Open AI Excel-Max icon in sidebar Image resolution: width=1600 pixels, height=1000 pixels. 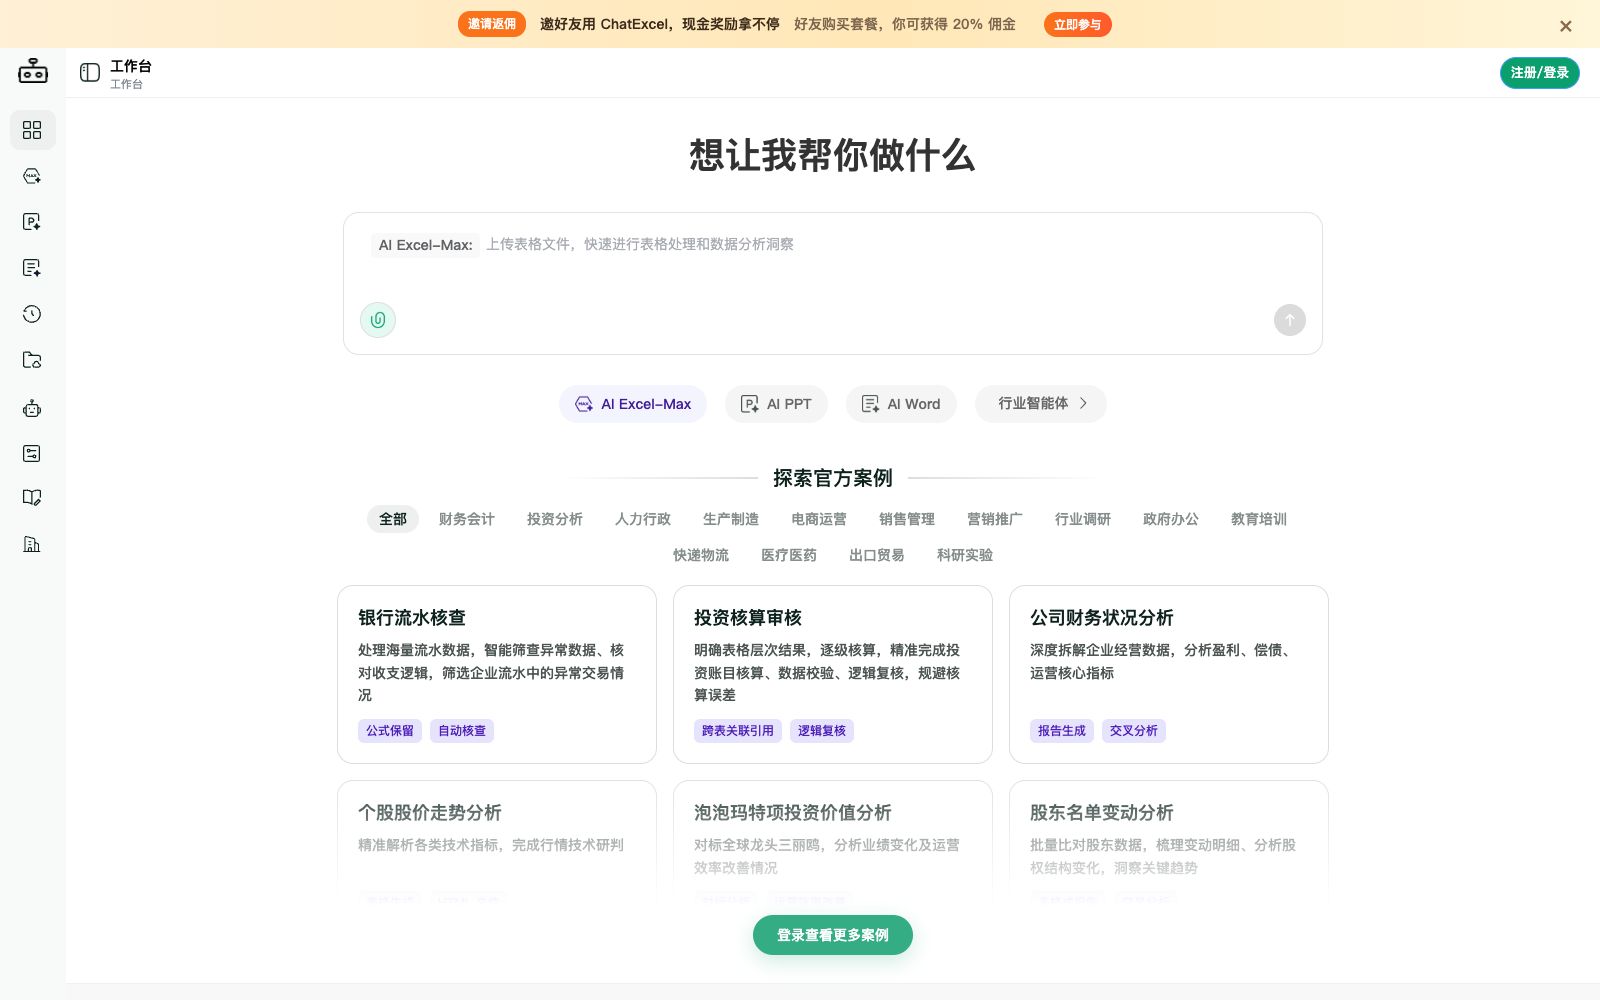click(32, 176)
